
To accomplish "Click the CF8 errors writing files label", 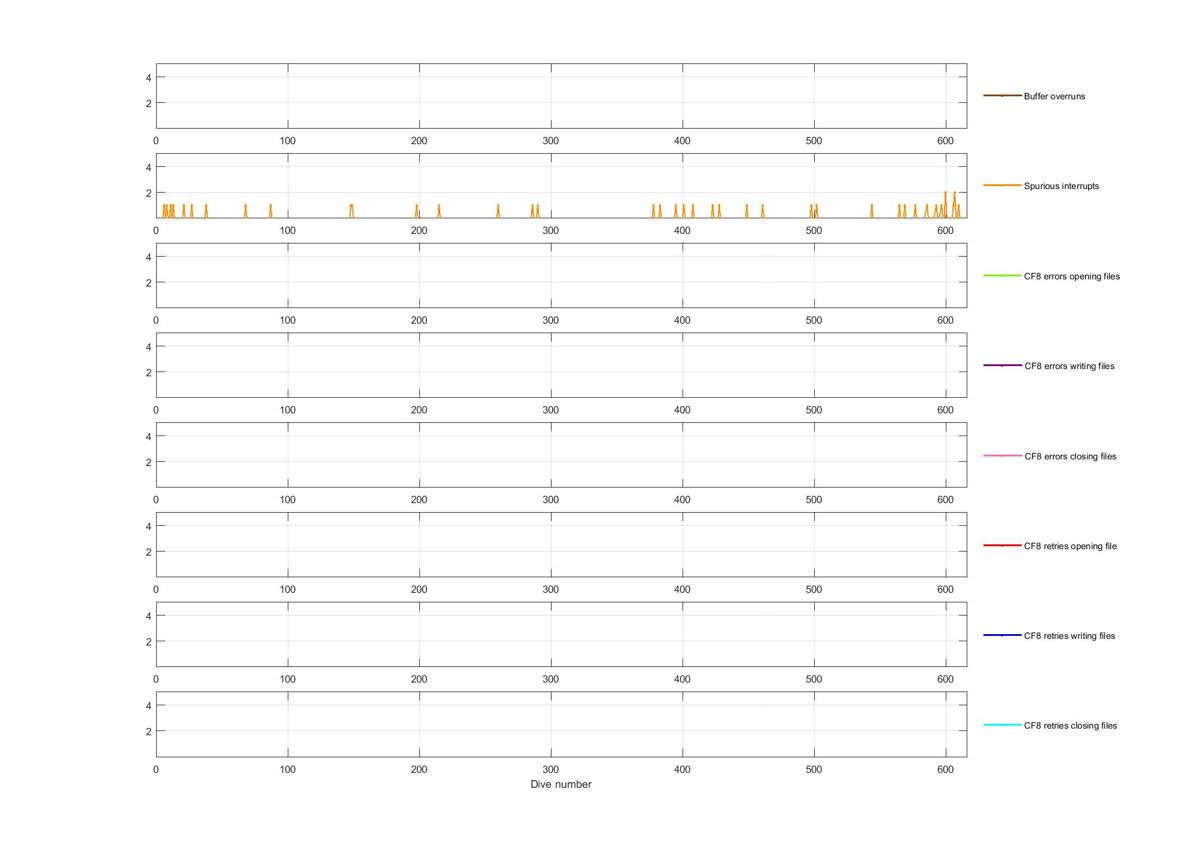I will [1069, 366].
